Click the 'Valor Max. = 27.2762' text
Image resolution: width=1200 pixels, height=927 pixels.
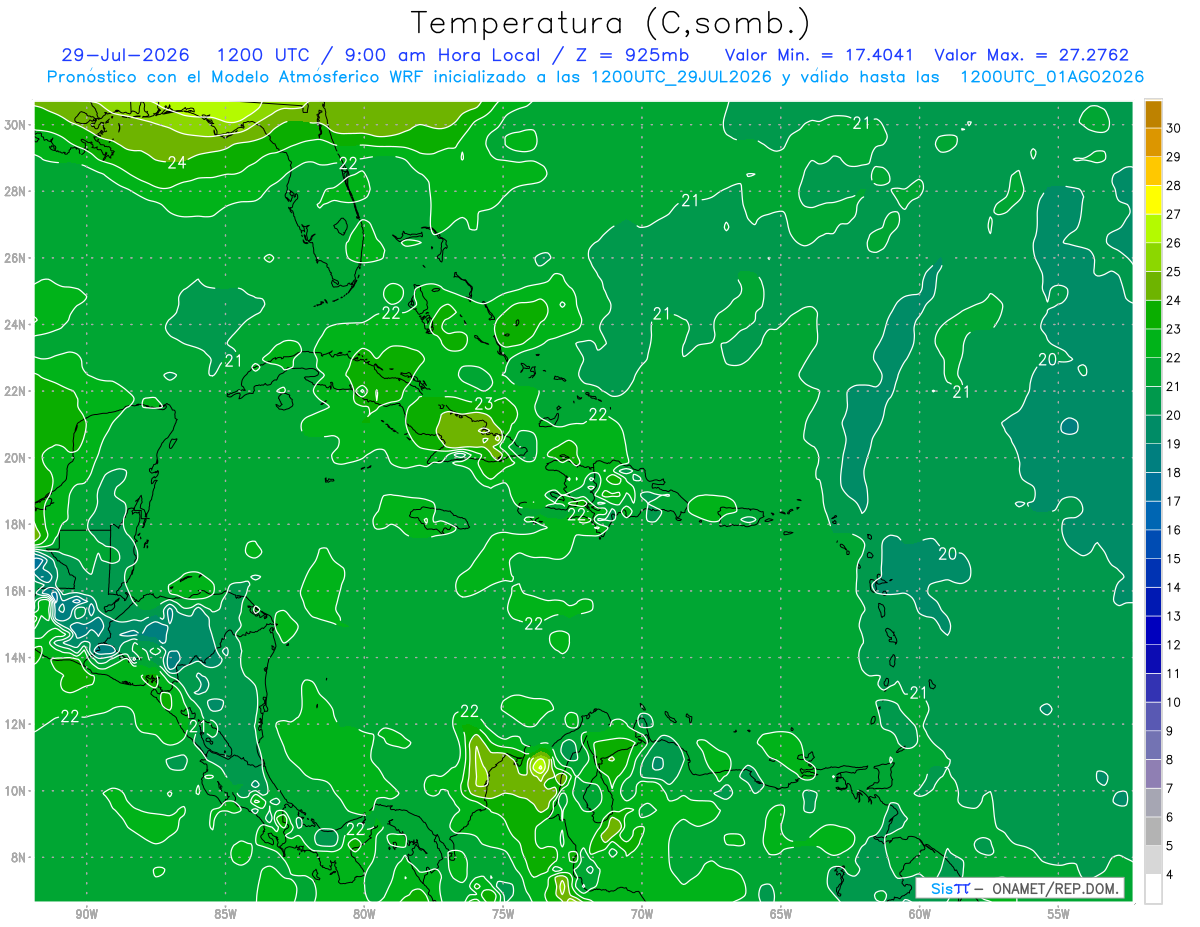[1031, 55]
